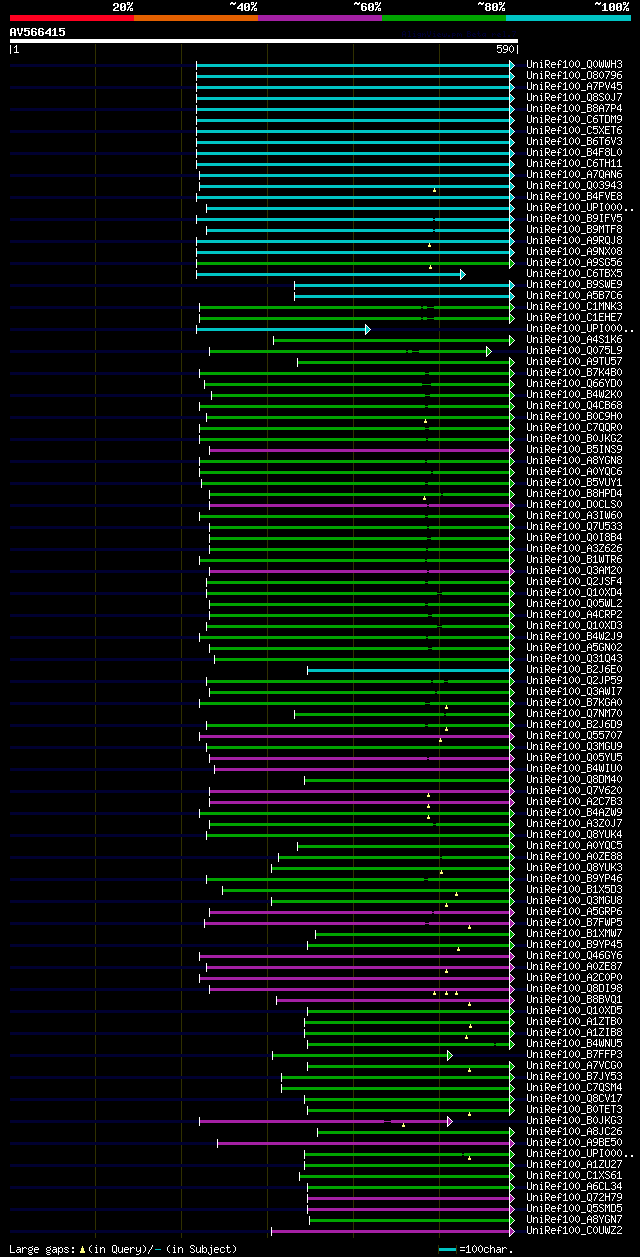640x1257 pixels.
Task: Select the UniRef100_B4F8L0 label
Action: point(574,152)
